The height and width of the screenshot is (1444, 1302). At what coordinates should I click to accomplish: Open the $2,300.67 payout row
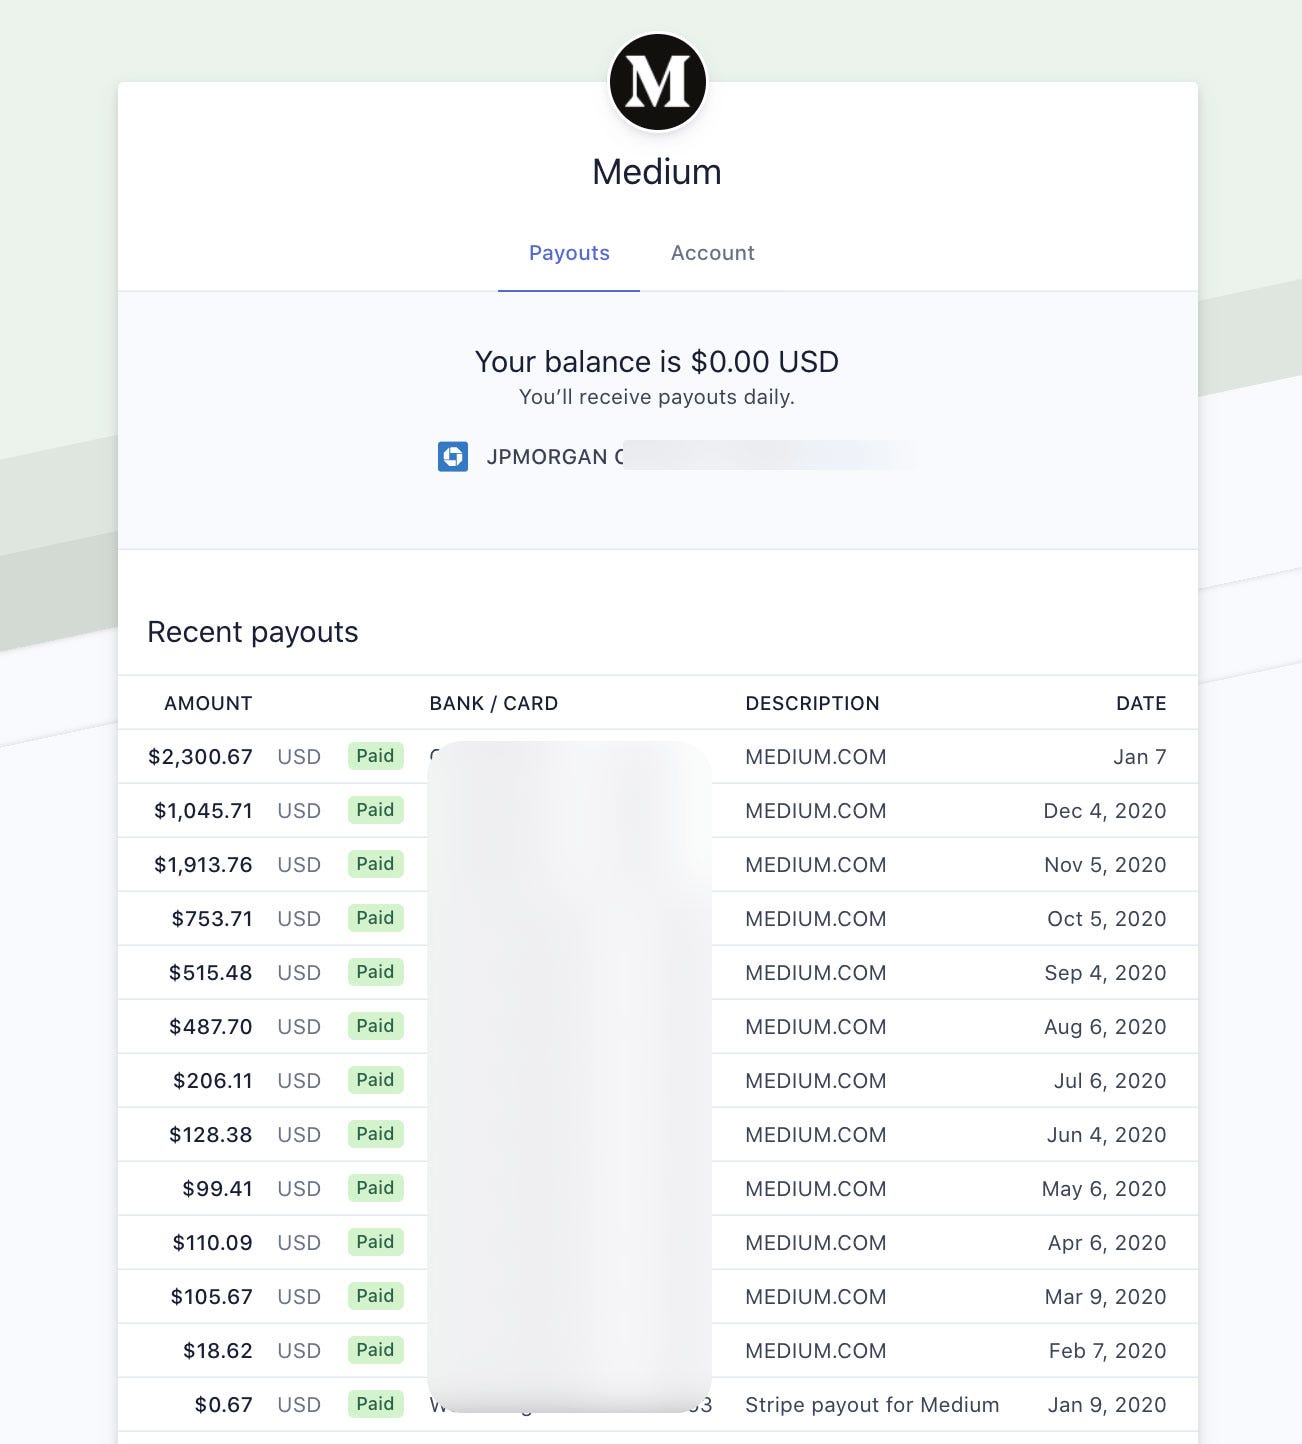[x=658, y=757]
